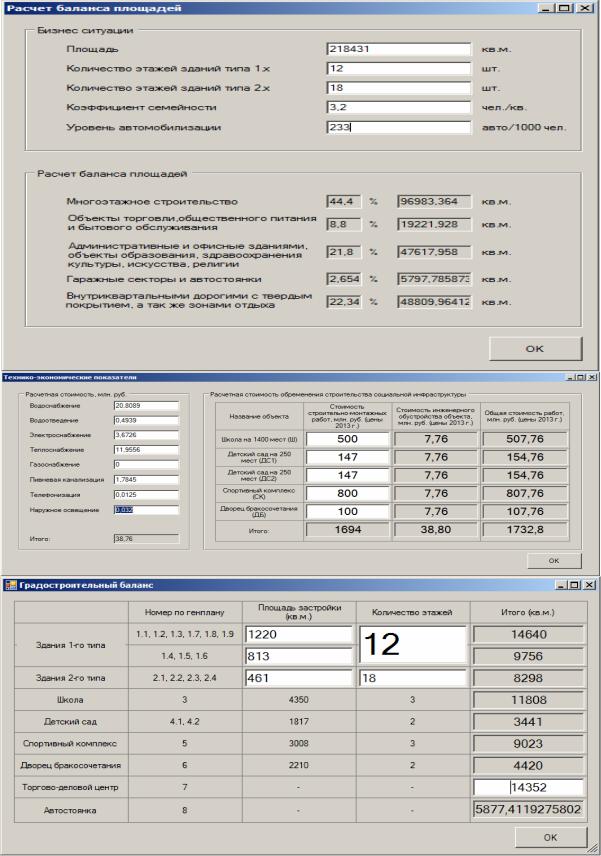Edit school construction cost field 500
The width and height of the screenshot is (601, 856).
tap(348, 439)
